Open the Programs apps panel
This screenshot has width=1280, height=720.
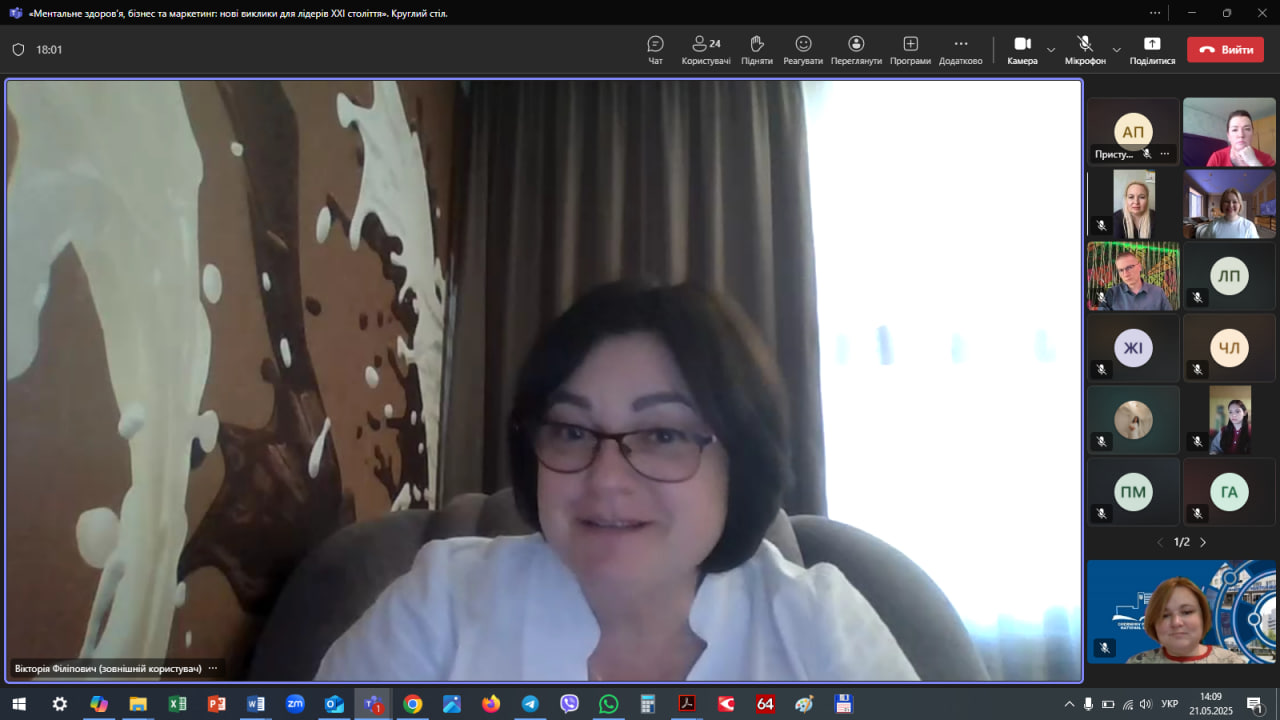[910, 50]
